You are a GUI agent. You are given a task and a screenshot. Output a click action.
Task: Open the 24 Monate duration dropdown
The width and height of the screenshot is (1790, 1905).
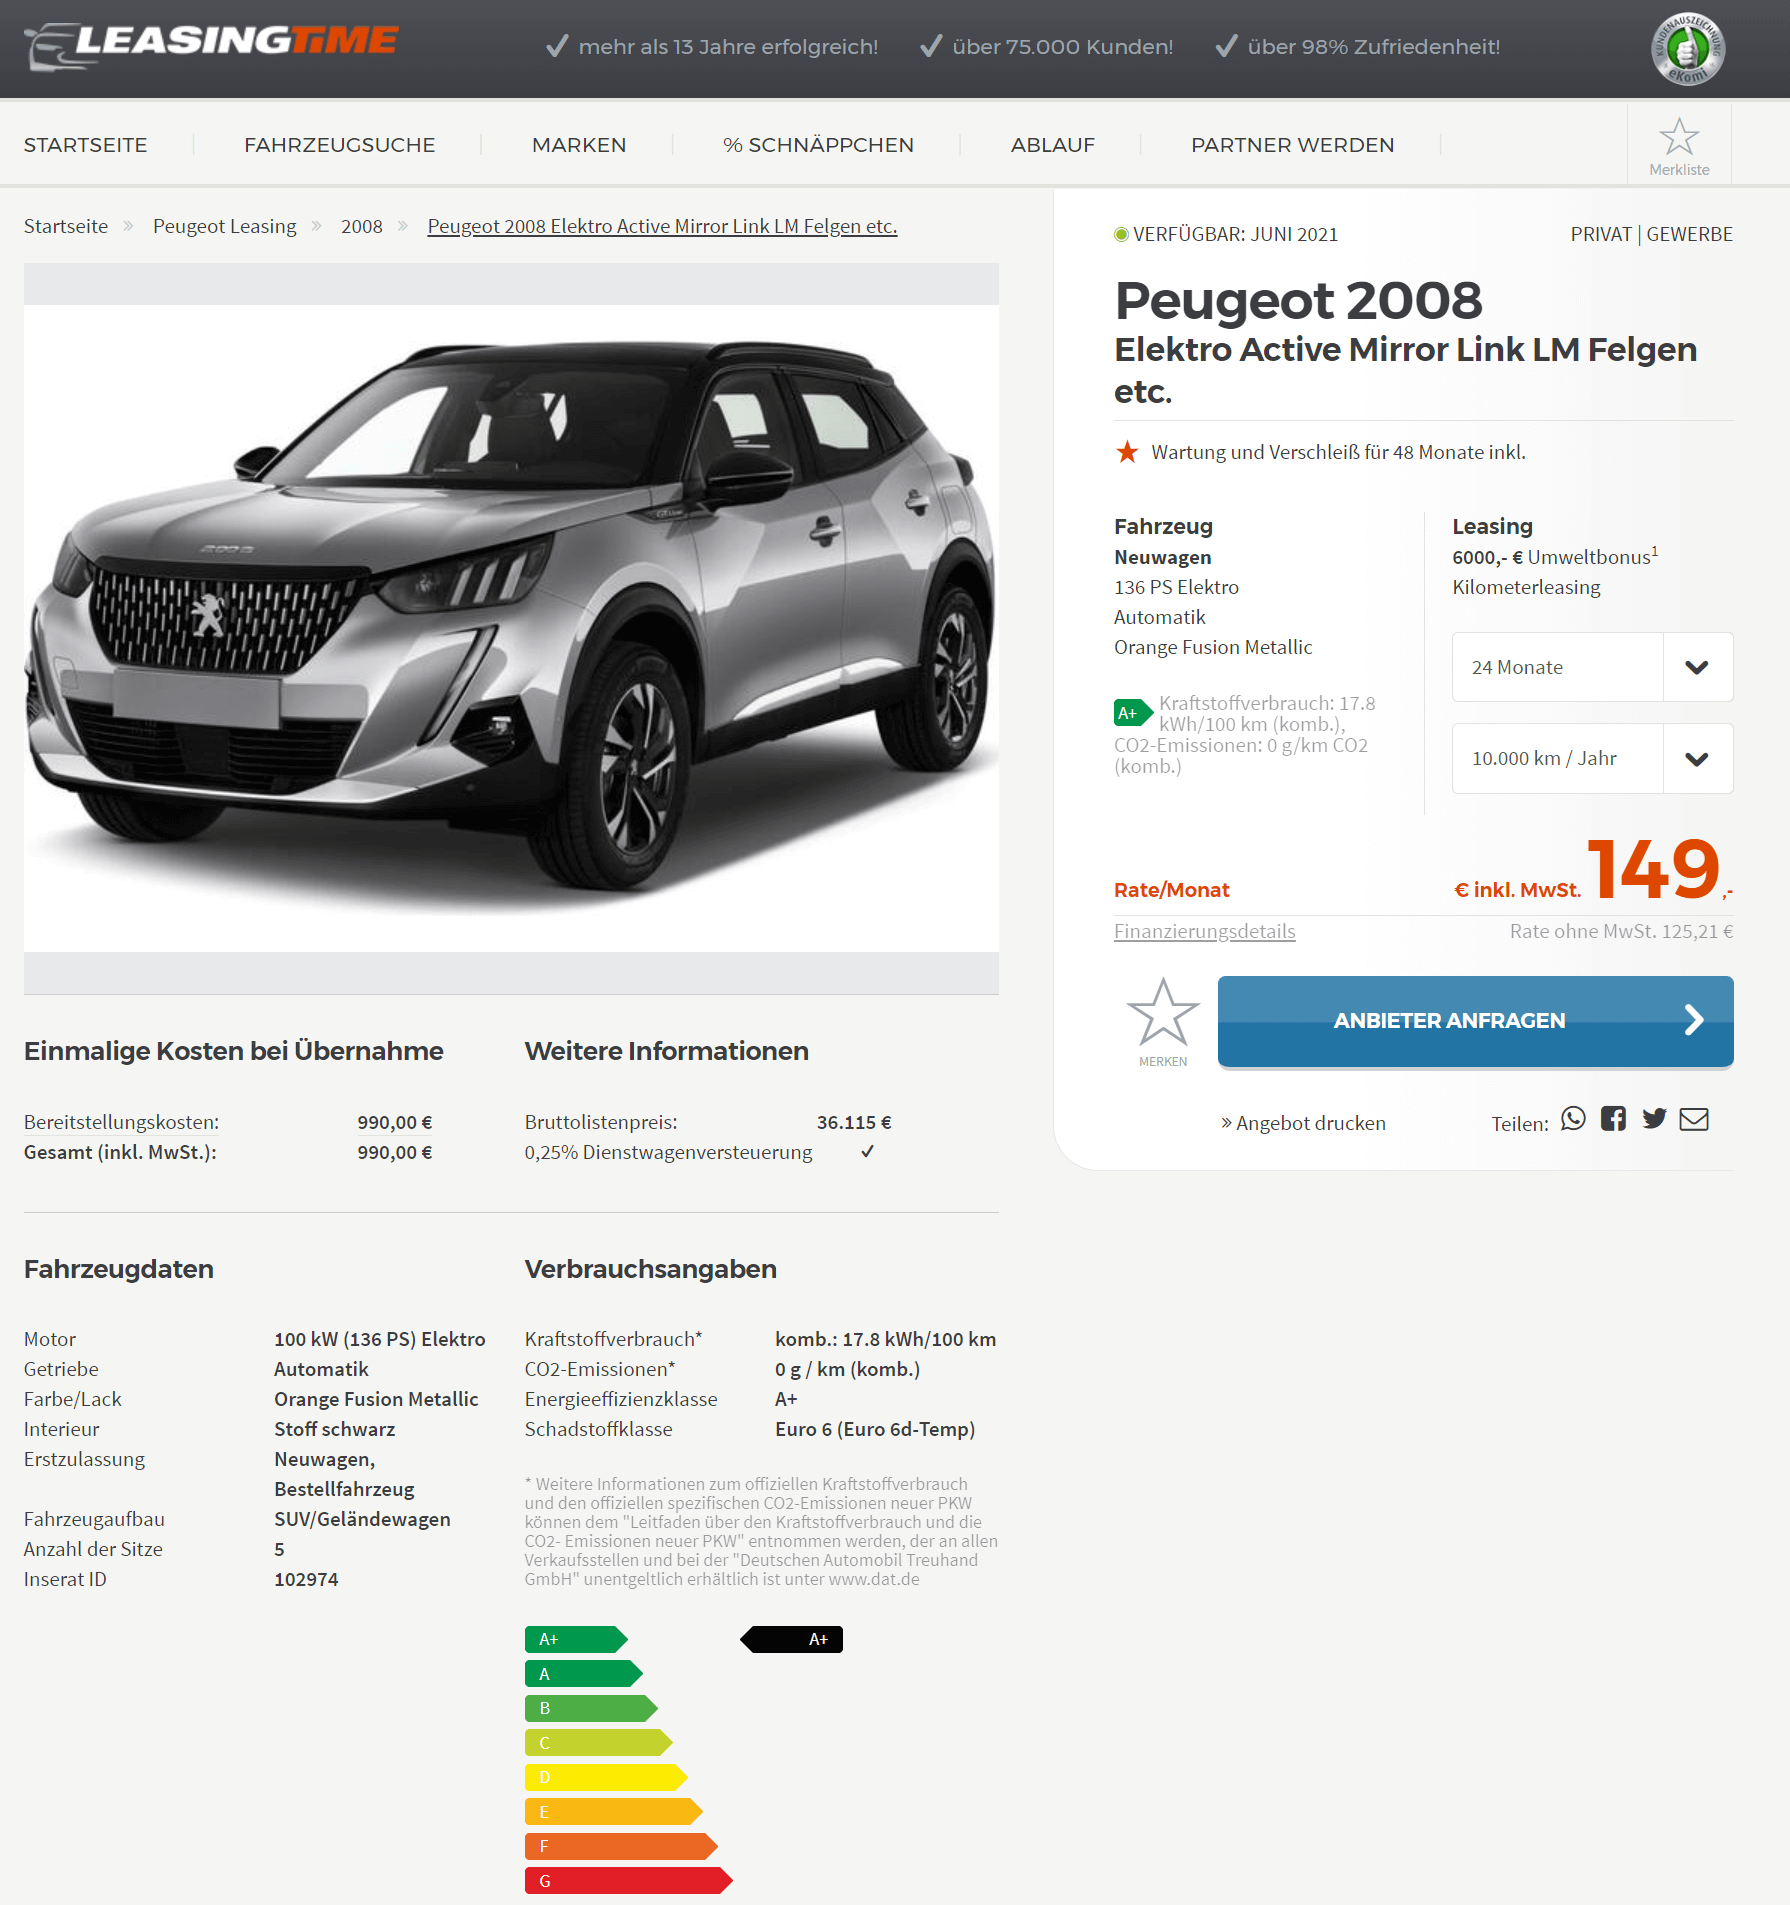point(1592,667)
